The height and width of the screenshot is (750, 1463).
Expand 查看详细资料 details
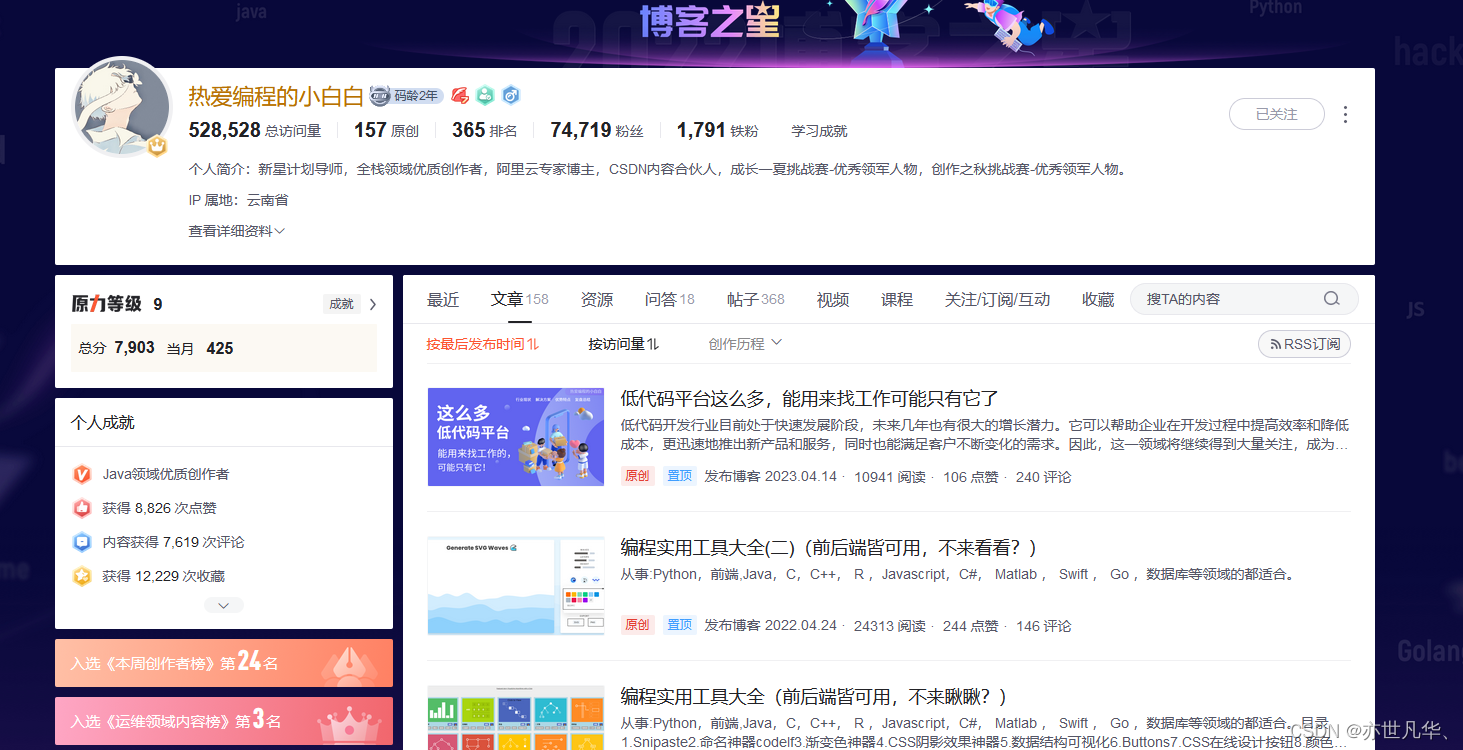(237, 231)
